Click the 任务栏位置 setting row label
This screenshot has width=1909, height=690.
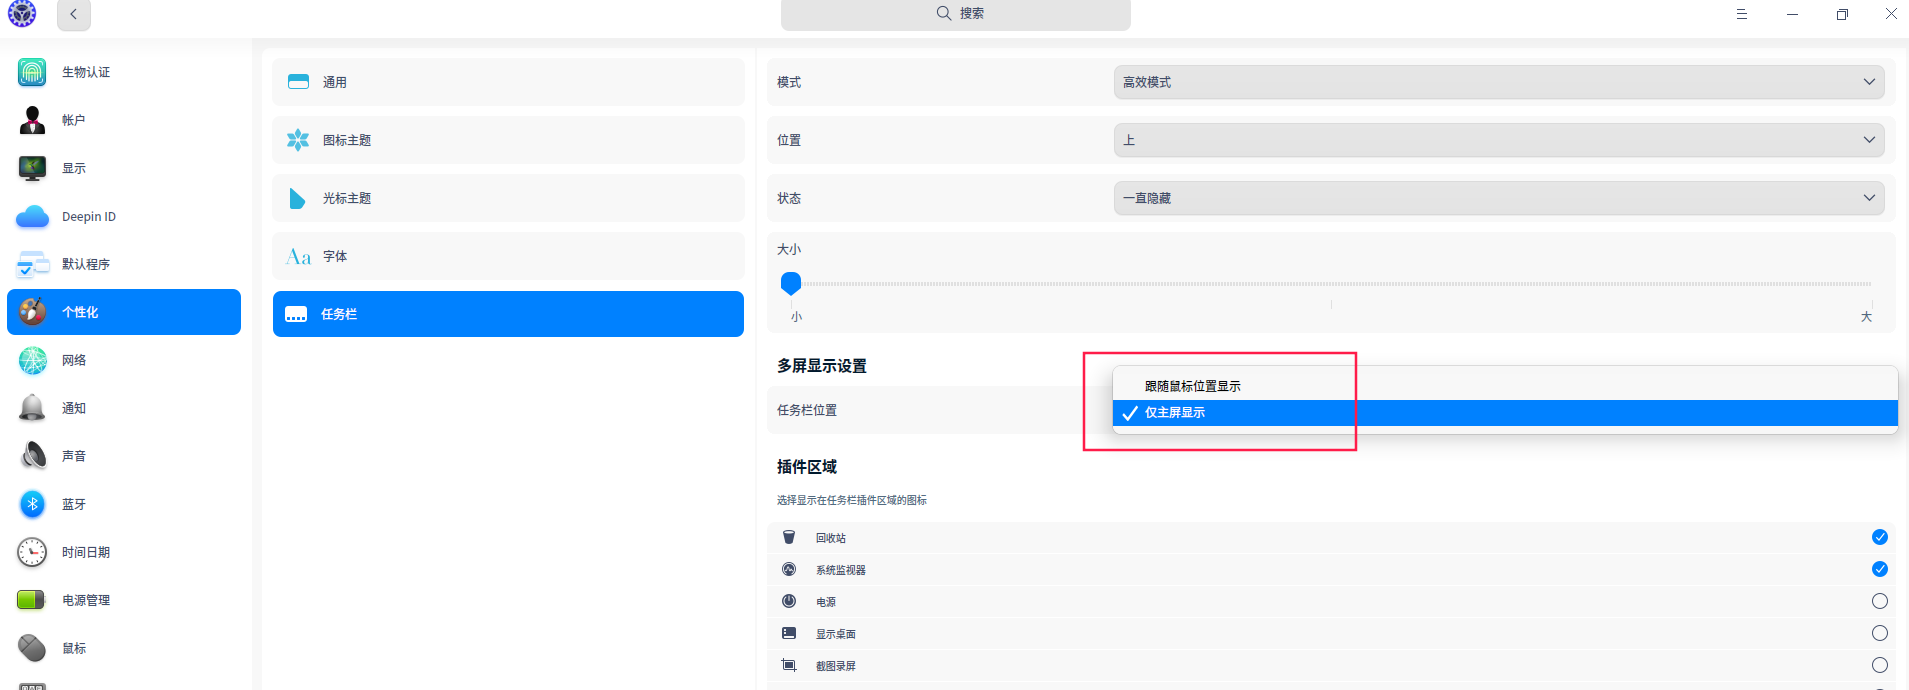pos(807,410)
